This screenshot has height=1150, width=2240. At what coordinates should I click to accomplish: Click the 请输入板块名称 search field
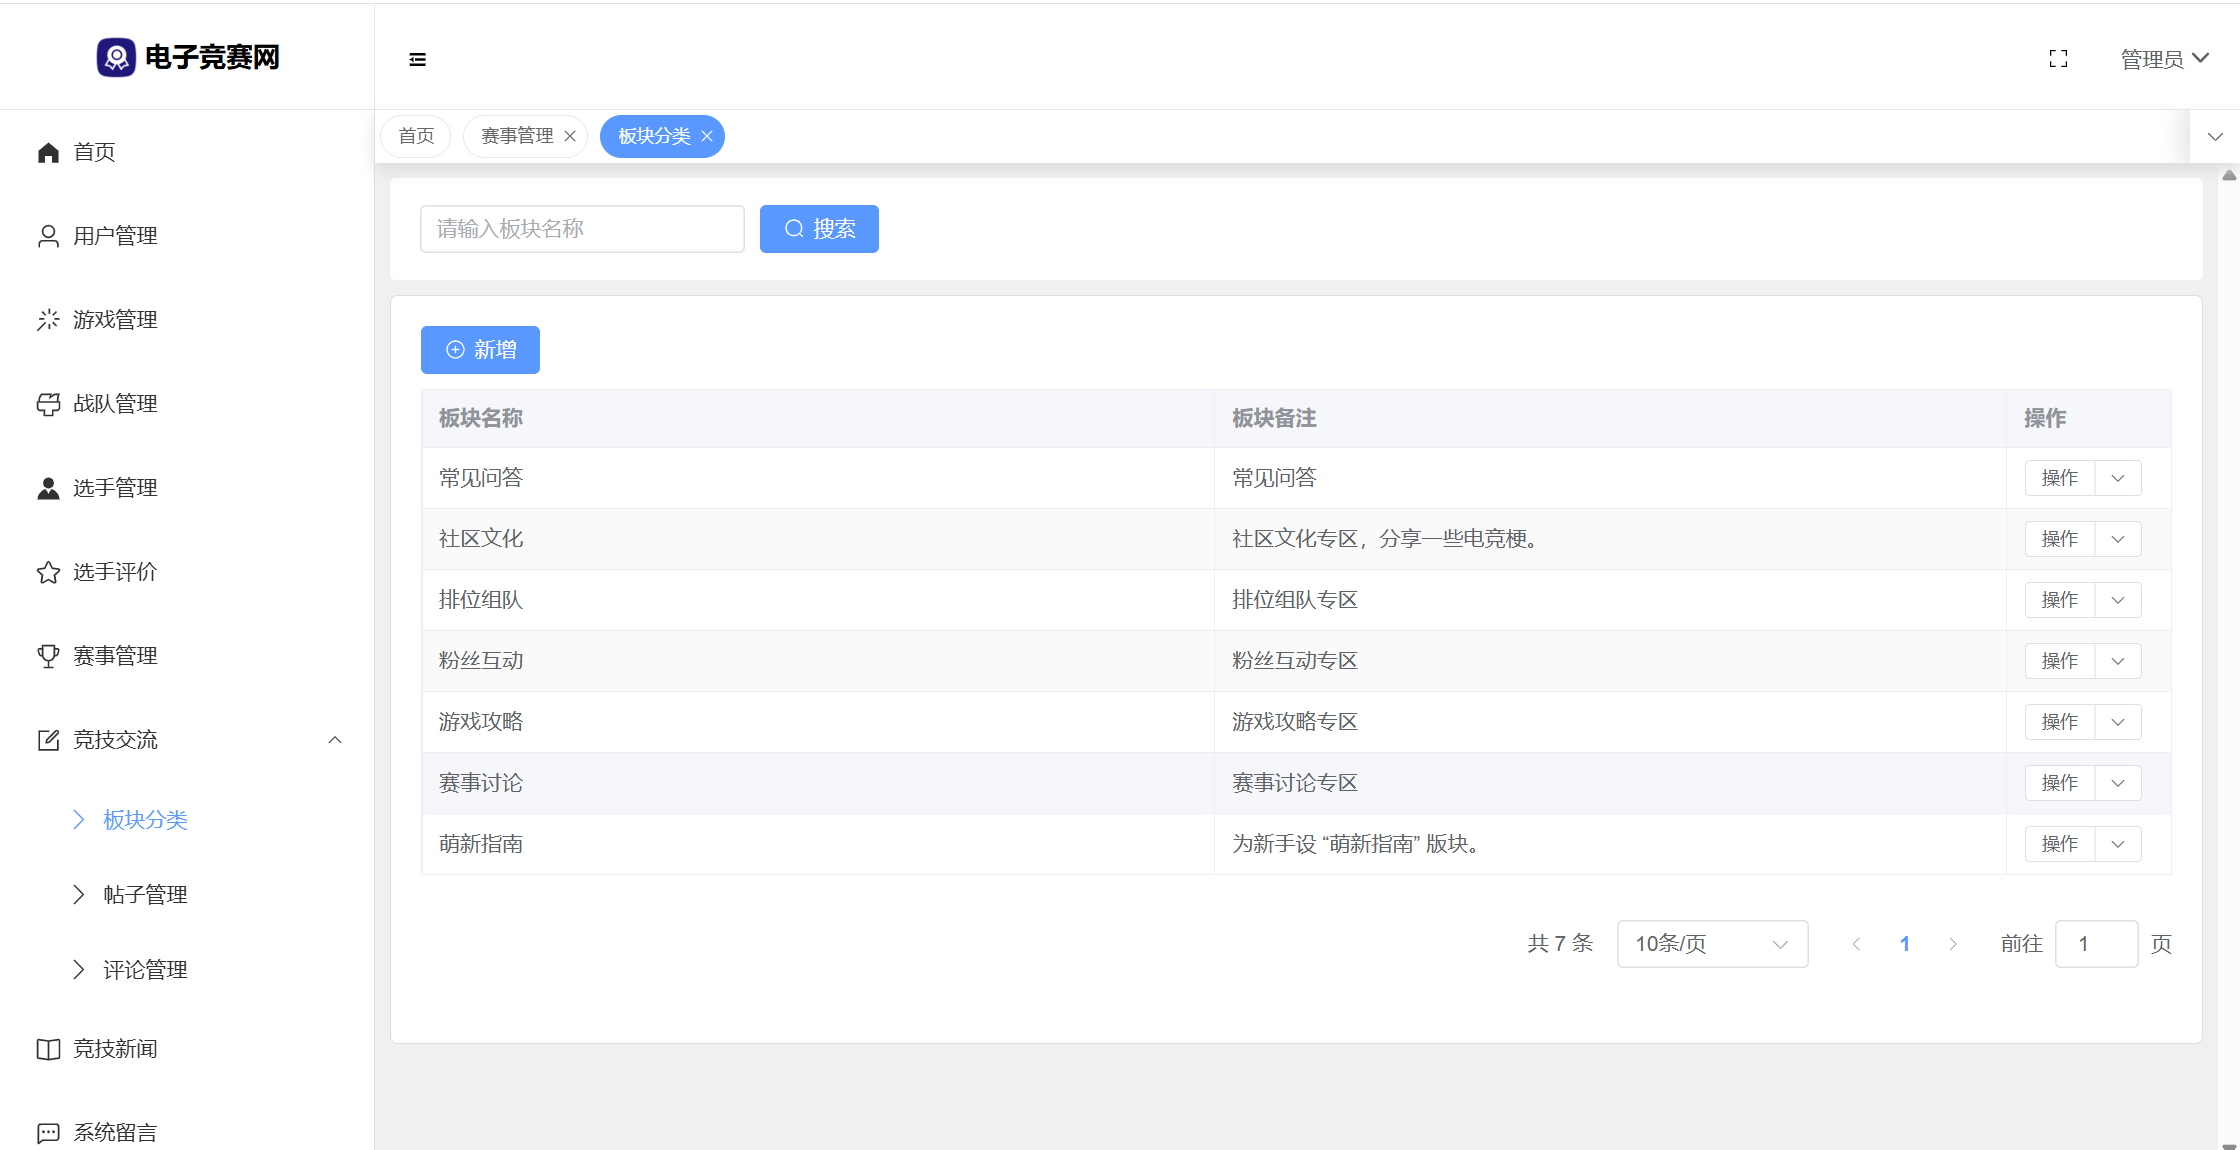click(x=582, y=229)
